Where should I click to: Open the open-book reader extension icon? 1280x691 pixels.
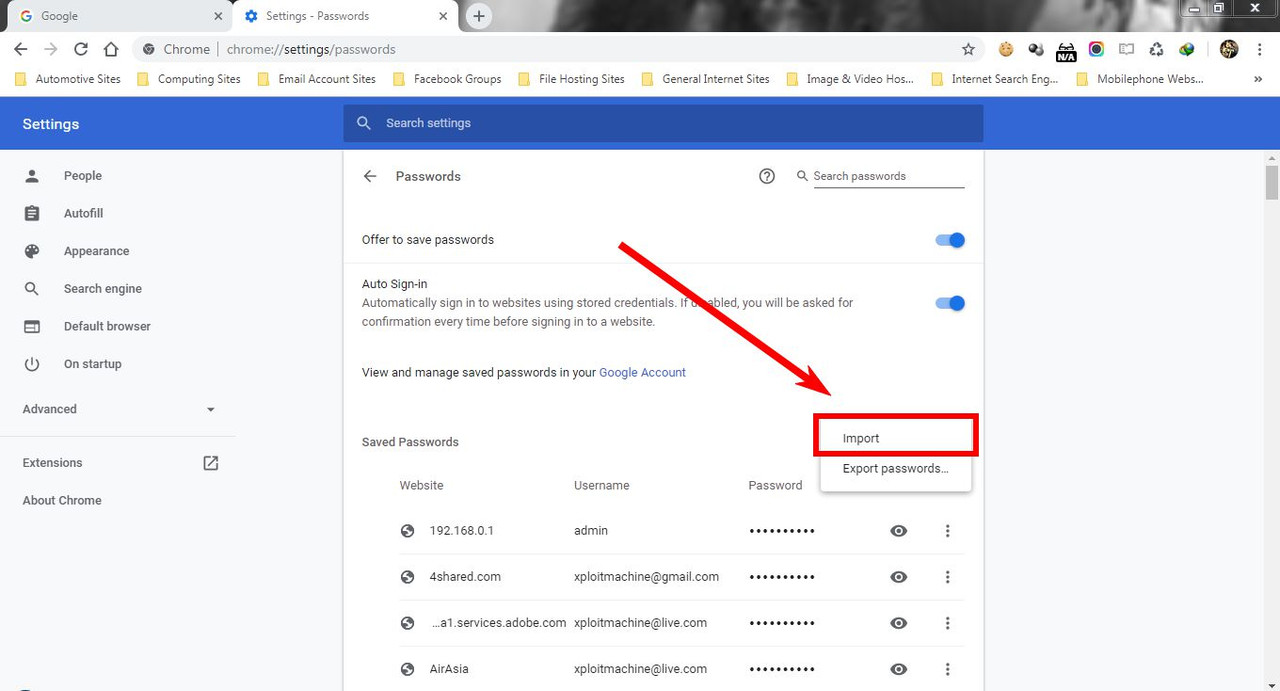pos(1126,49)
